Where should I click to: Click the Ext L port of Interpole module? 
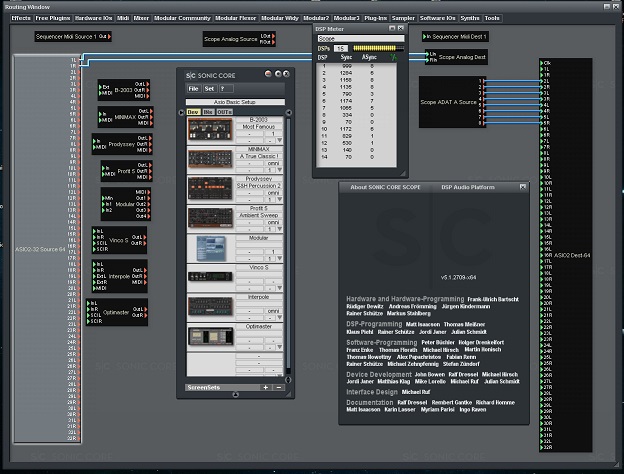[x=94, y=276]
